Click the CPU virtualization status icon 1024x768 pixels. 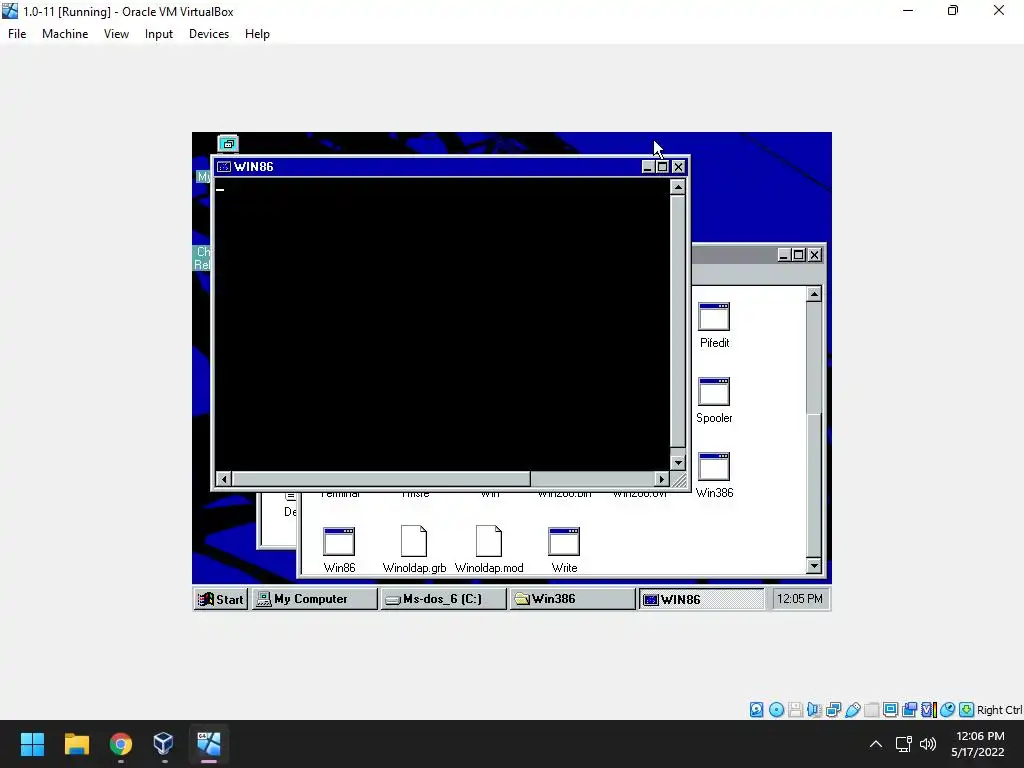click(x=929, y=710)
